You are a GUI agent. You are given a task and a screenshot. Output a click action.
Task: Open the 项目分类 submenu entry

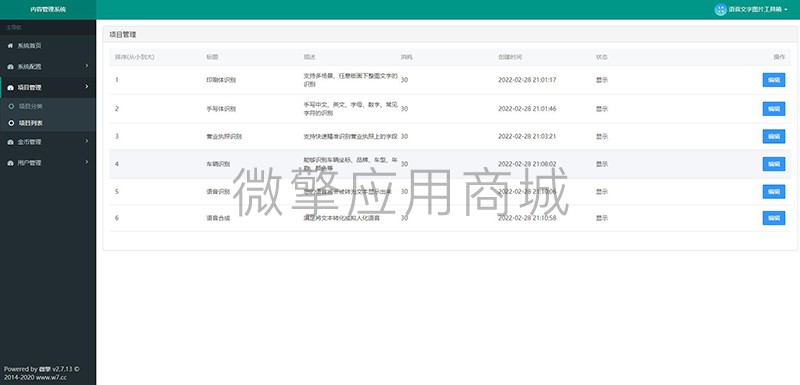click(x=48, y=106)
